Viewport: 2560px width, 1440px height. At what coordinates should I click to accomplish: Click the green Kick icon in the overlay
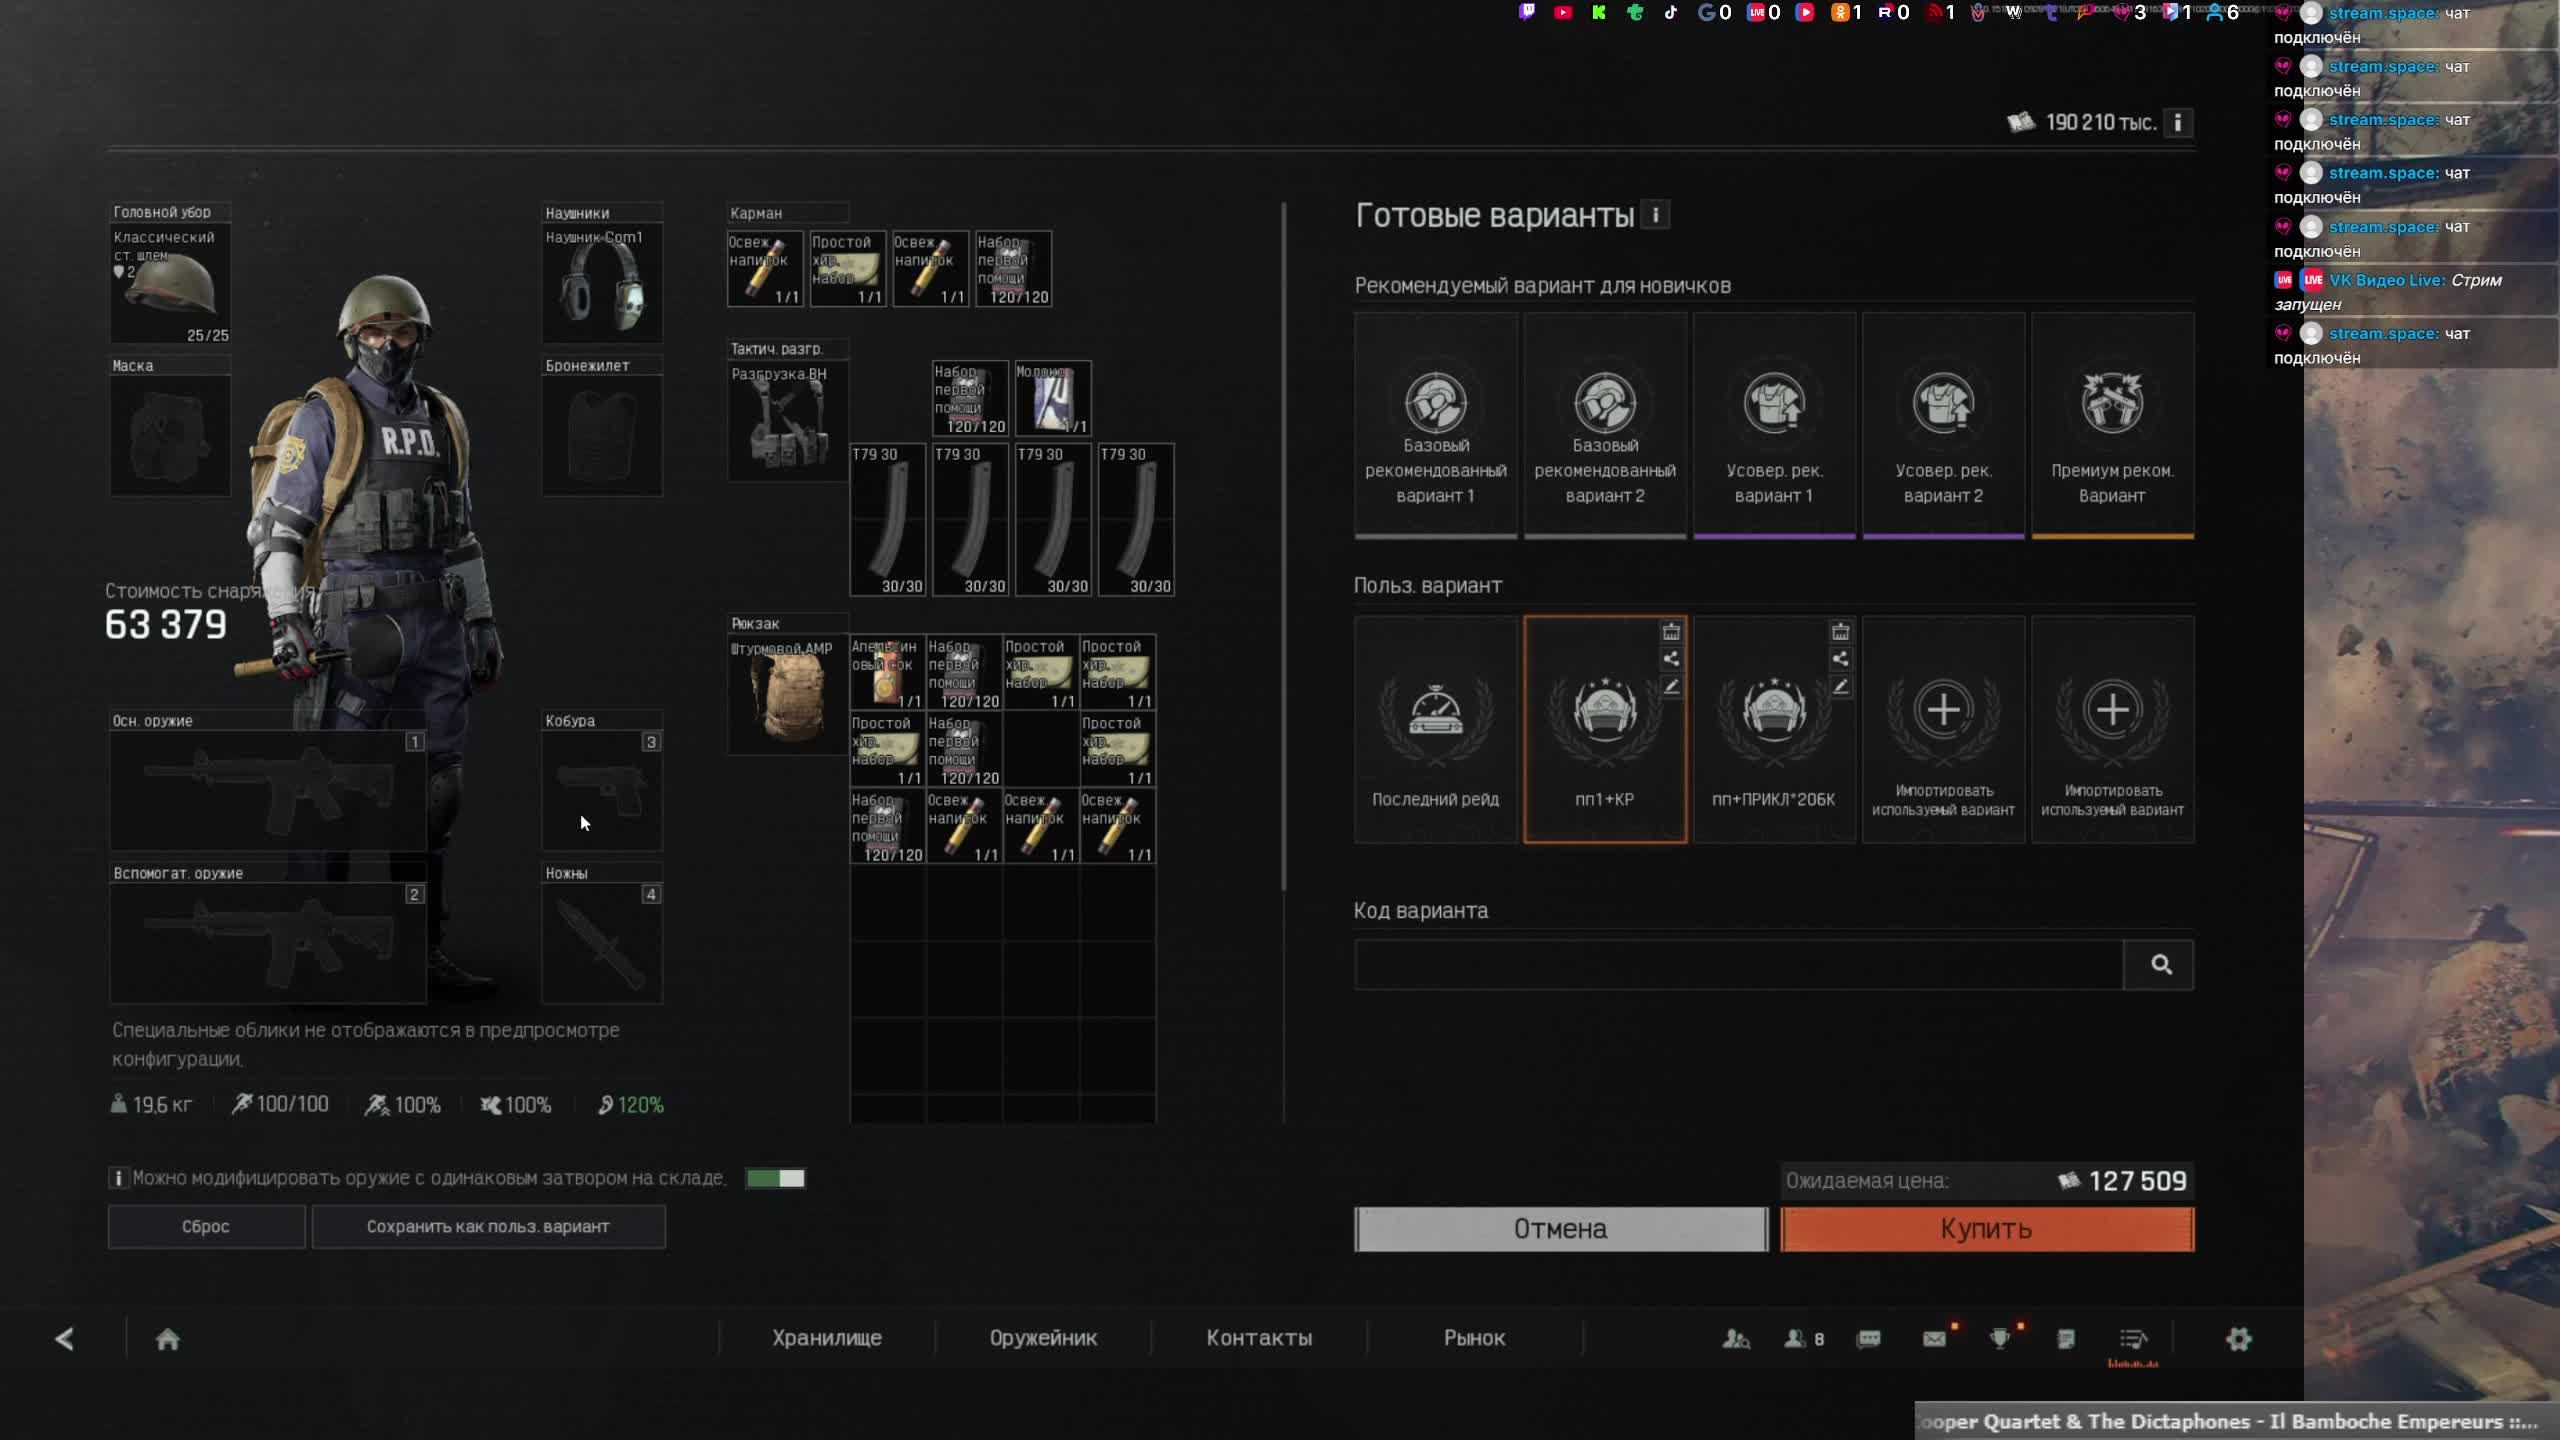(1599, 12)
